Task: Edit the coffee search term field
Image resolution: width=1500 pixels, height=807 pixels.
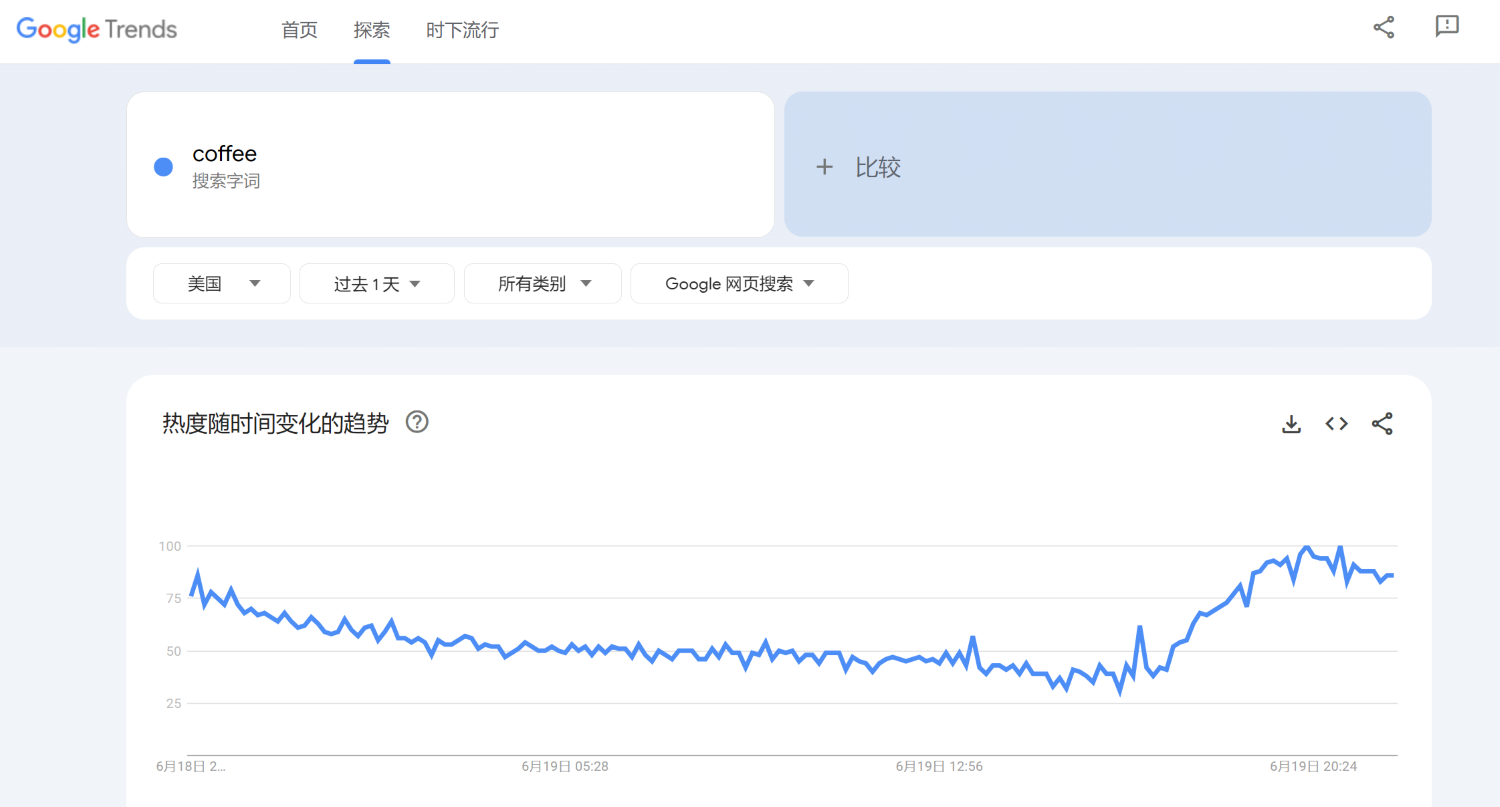Action: click(x=450, y=165)
